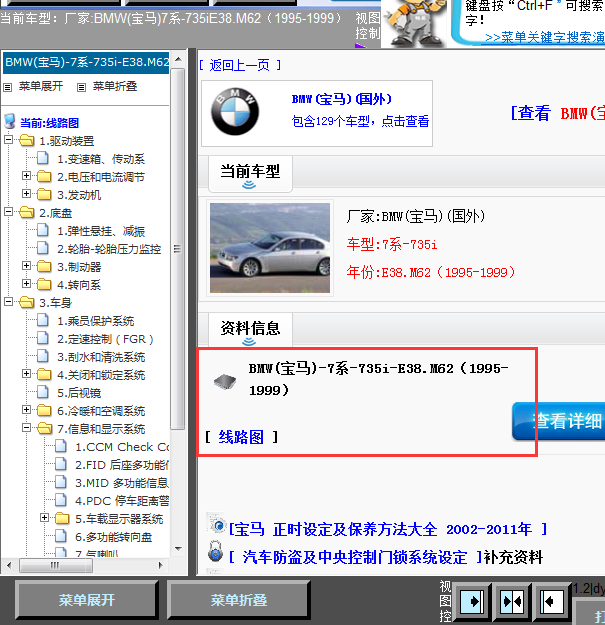Collapse the 7.信息和显示系统 node
The image size is (605, 625).
(26, 428)
